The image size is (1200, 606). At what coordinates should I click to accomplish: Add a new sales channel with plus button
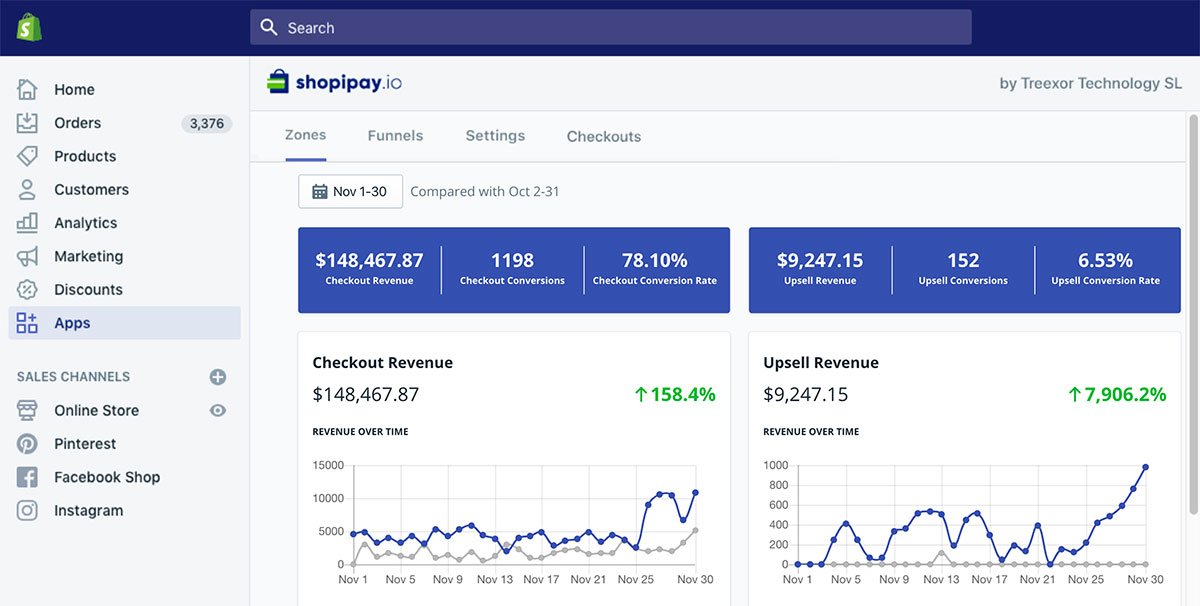click(x=218, y=376)
